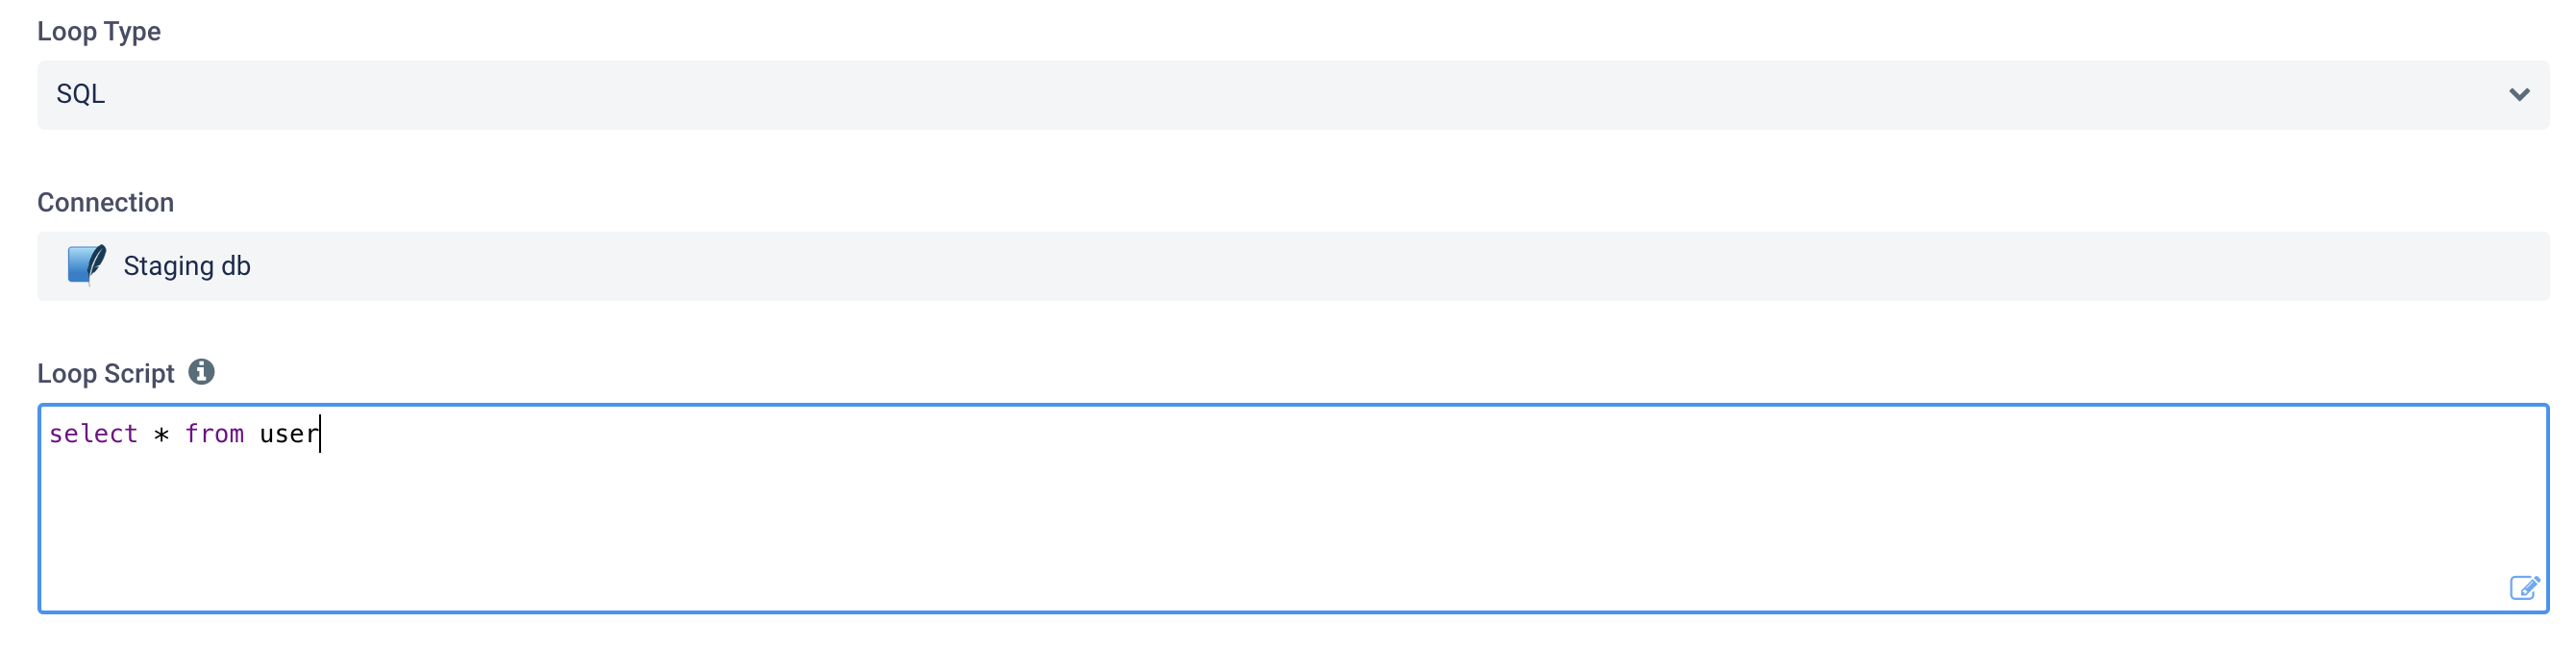This screenshot has height=648, width=2576.
Task: Open the Staging db connection selector
Action: pos(1292,266)
